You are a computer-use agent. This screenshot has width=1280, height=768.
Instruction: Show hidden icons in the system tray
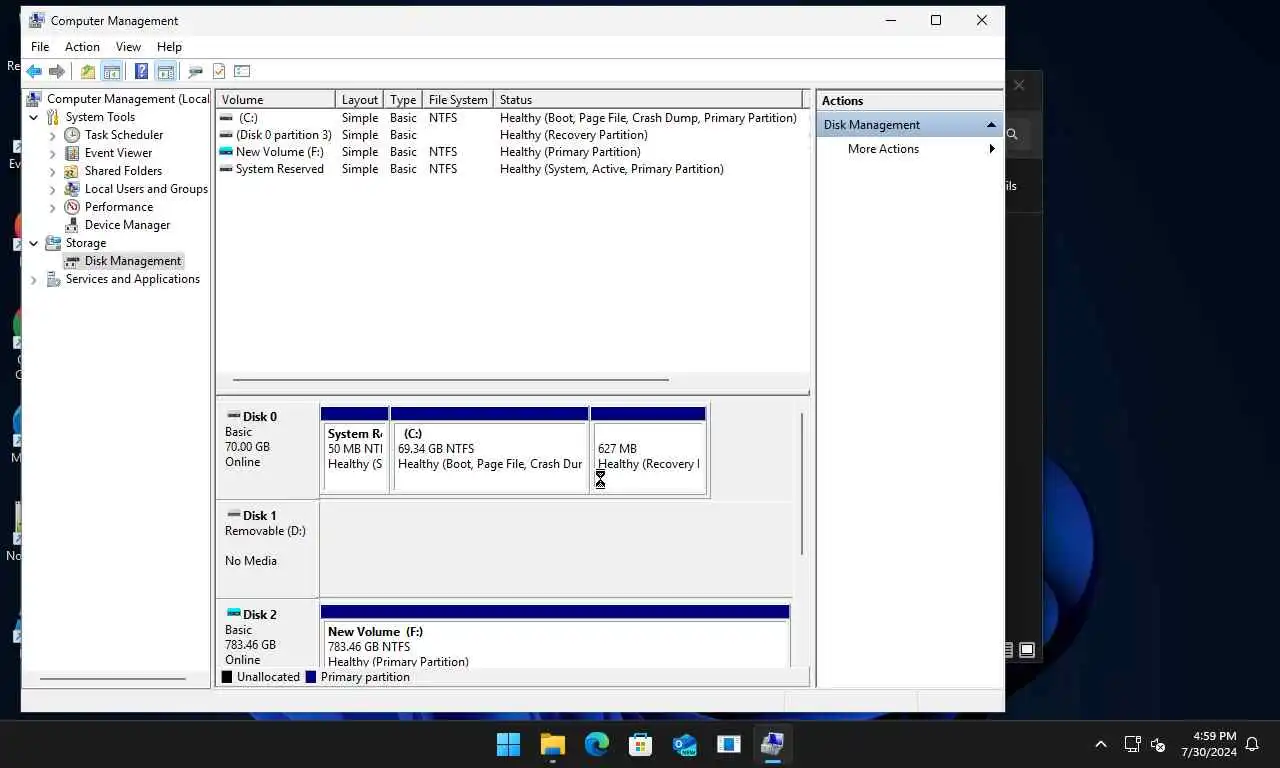[1101, 744]
